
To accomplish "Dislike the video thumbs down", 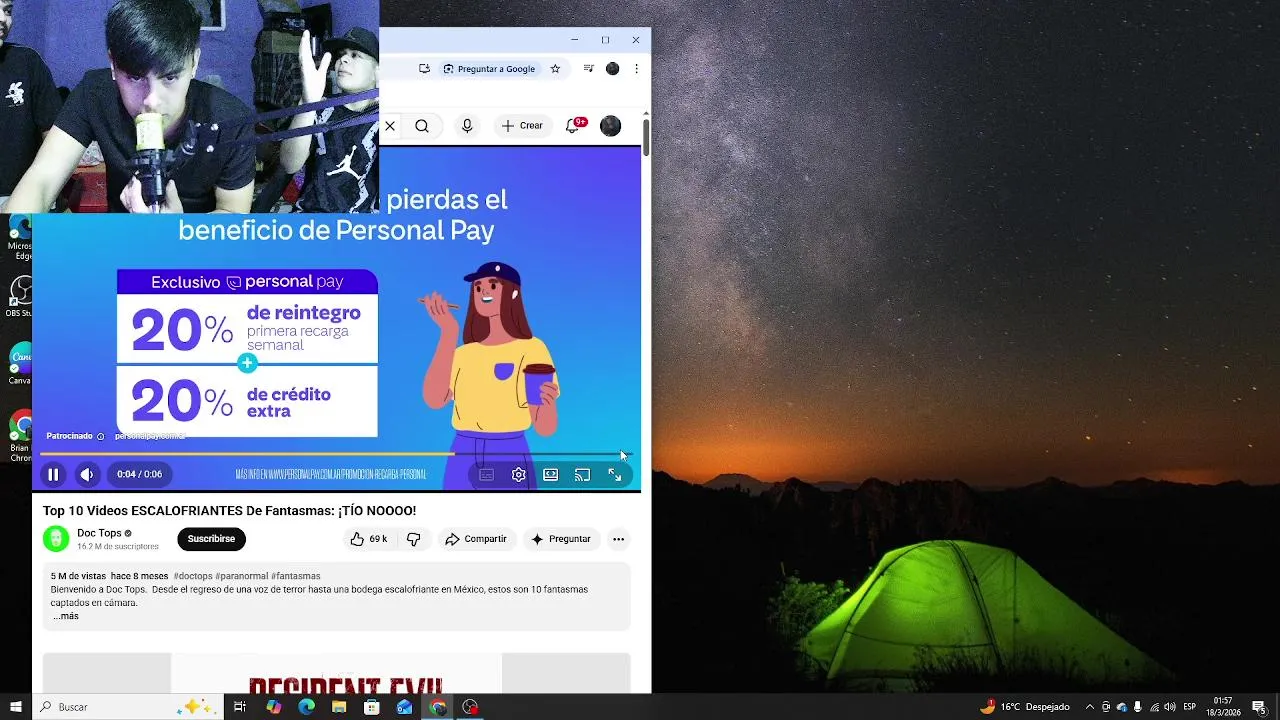I will tap(413, 539).
